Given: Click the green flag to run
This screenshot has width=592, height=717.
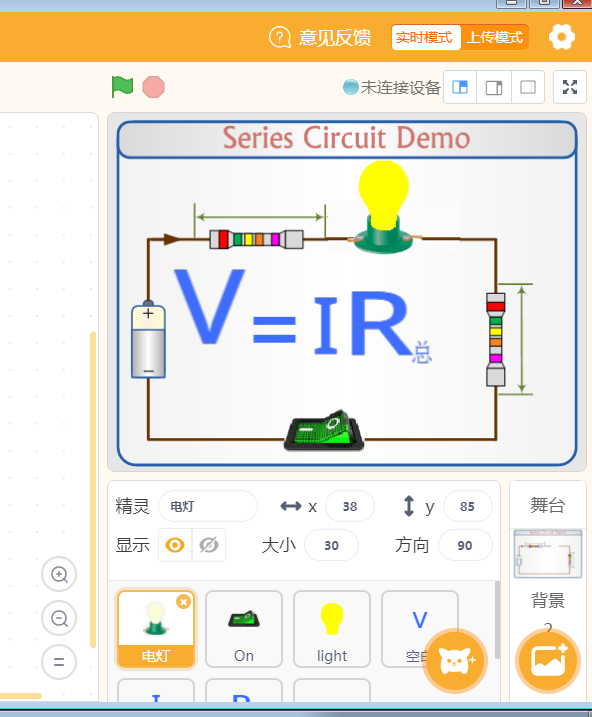Looking at the screenshot, I should [122, 86].
